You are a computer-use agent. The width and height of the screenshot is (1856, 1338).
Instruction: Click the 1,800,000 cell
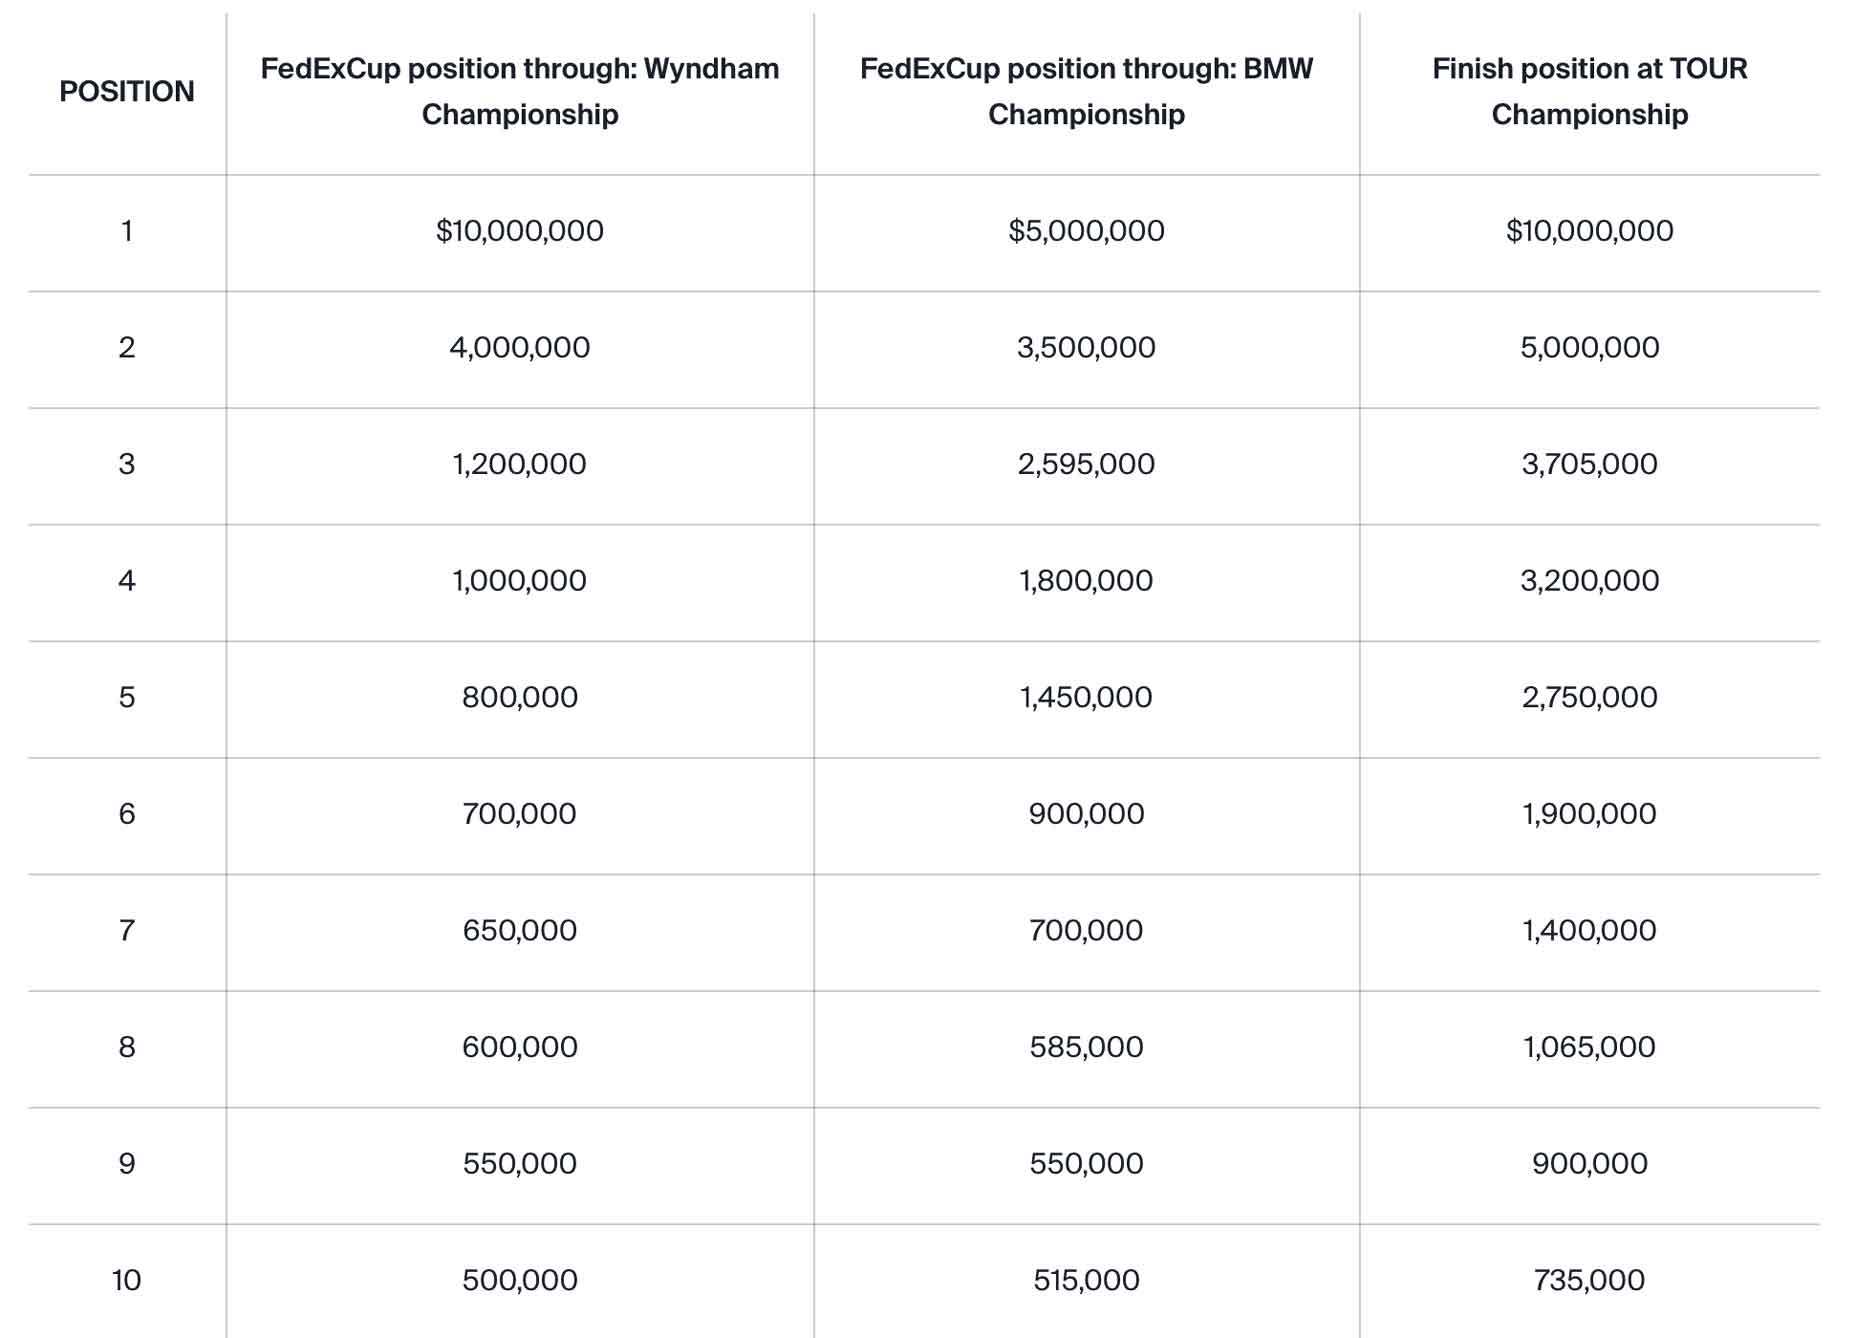[x=1086, y=581]
